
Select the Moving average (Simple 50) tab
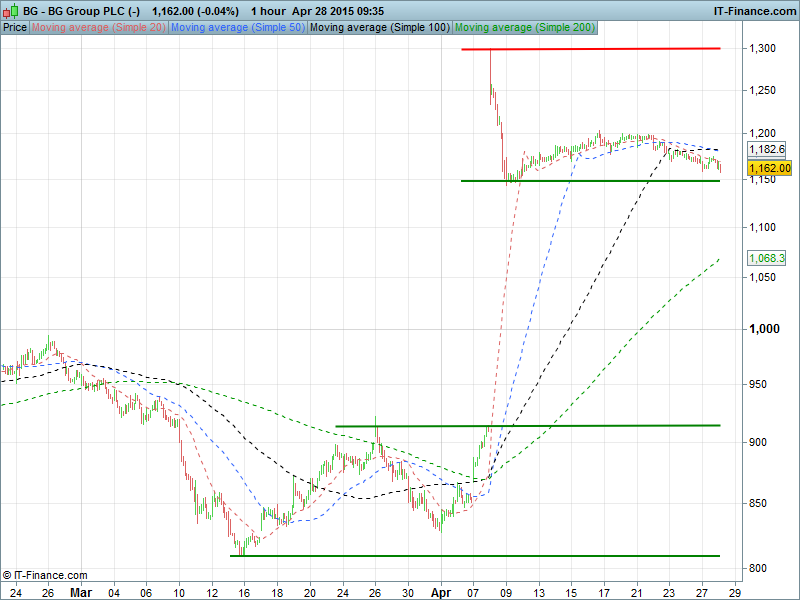[x=238, y=27]
